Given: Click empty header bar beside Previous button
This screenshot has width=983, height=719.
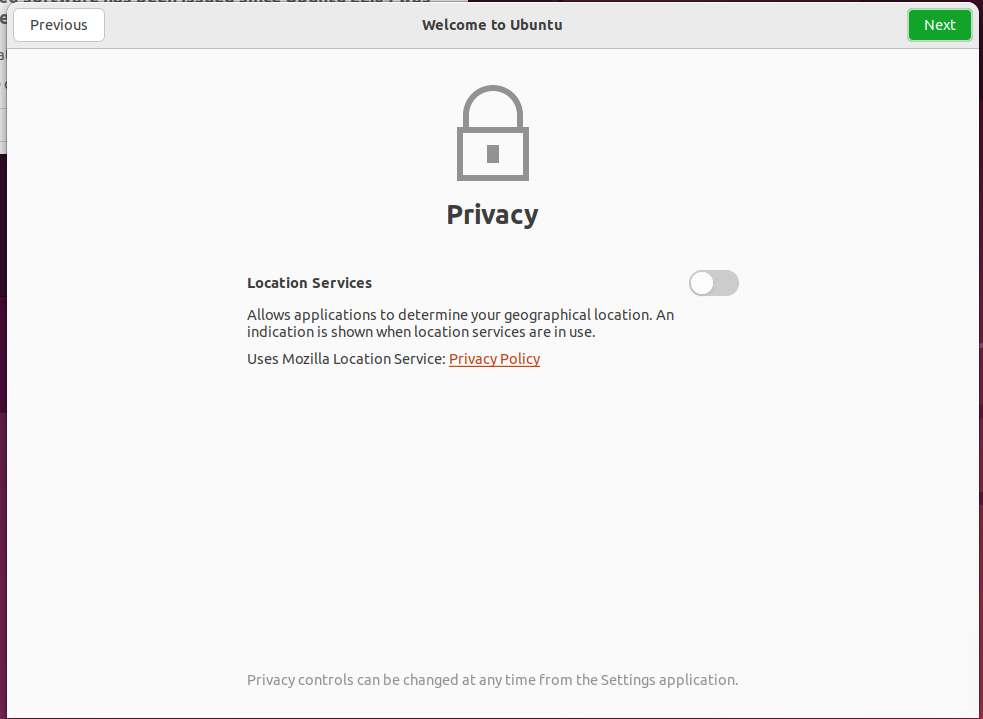Looking at the screenshot, I should pos(251,25).
